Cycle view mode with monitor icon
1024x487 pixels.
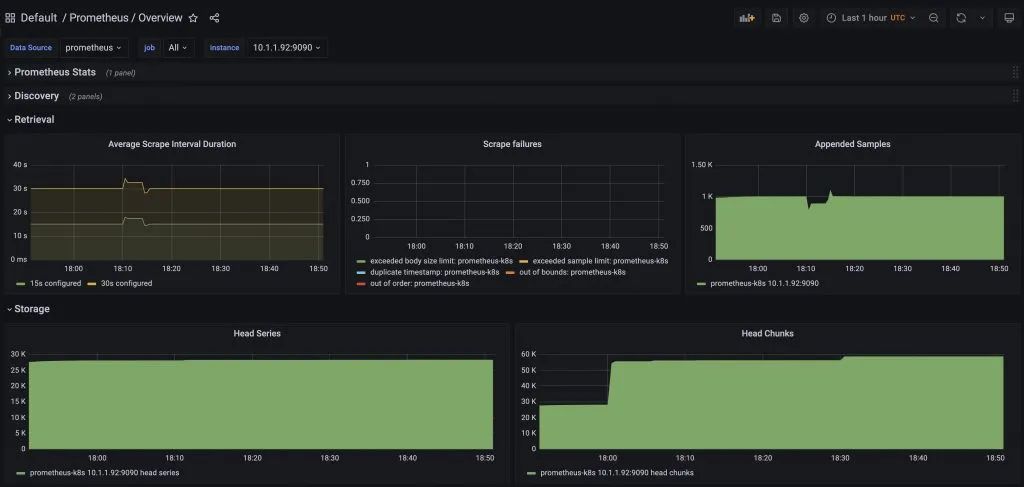tap(1008, 18)
